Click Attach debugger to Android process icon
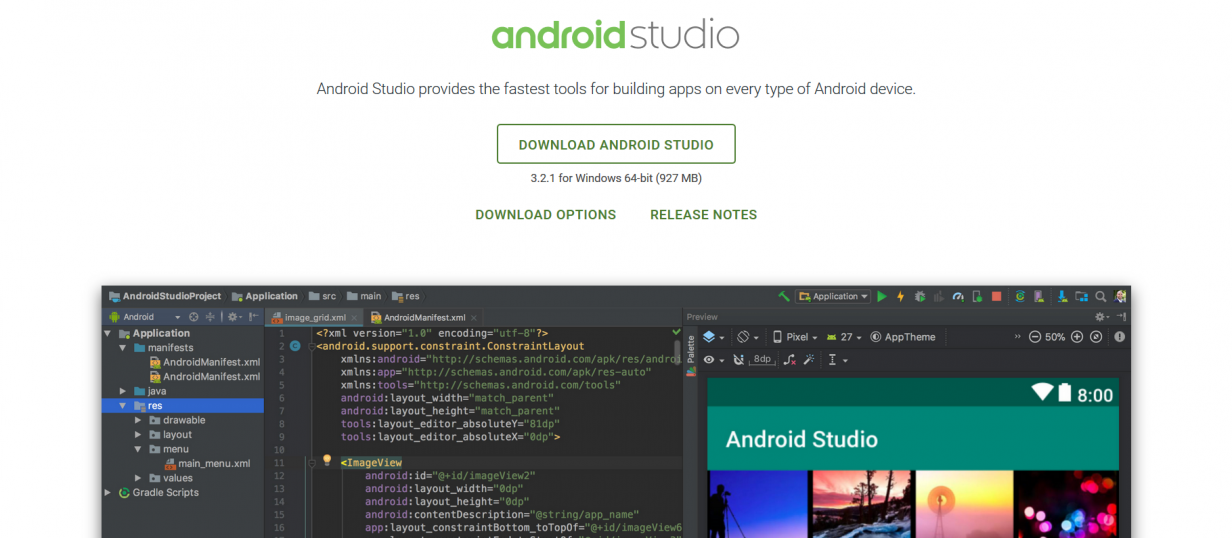This screenshot has width=1232, height=538. pos(977,297)
